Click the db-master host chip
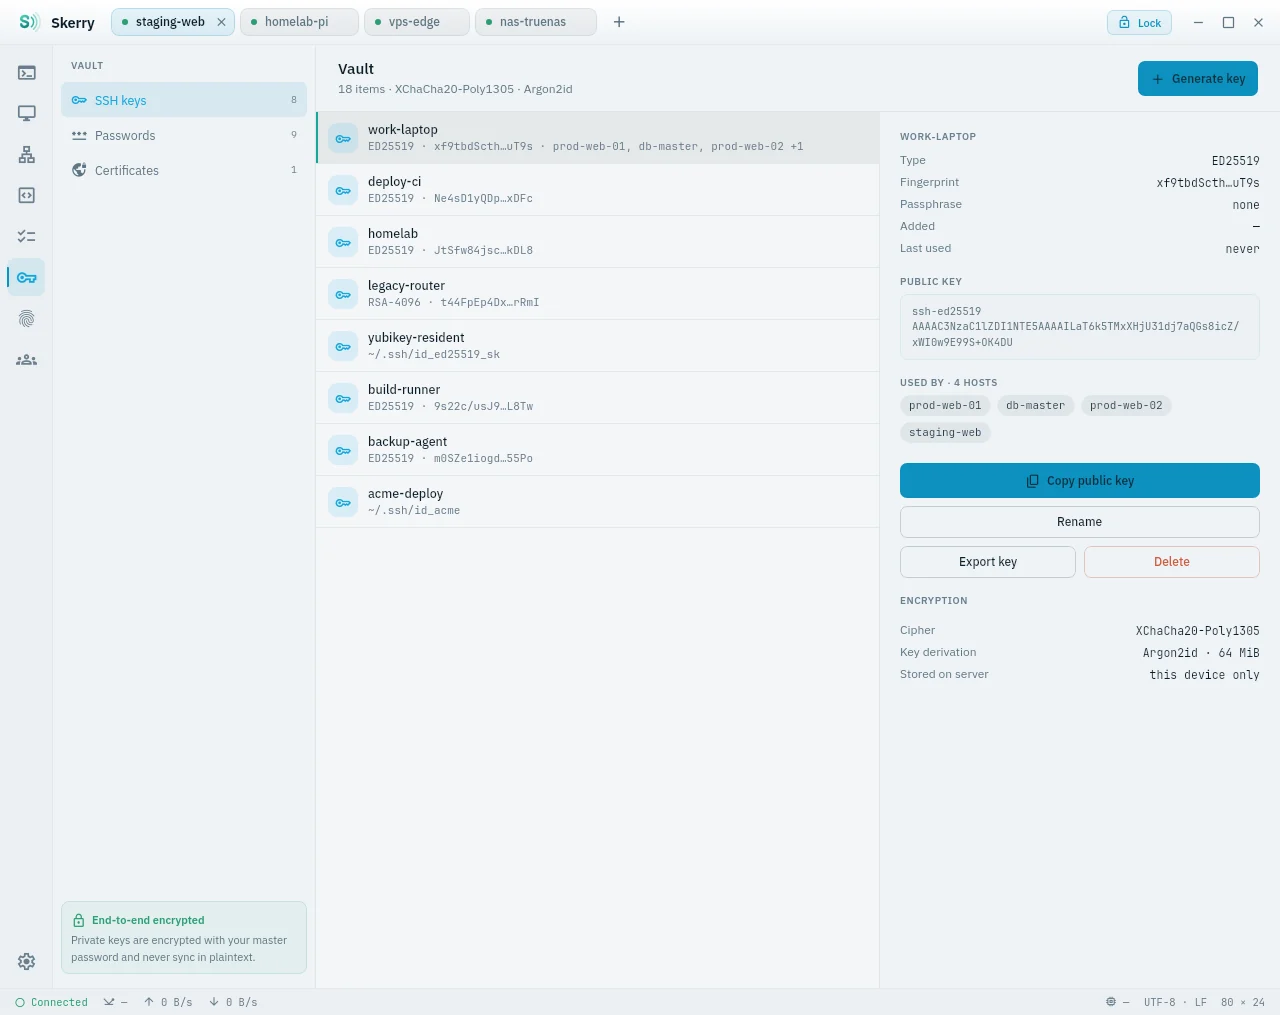 click(x=1036, y=406)
